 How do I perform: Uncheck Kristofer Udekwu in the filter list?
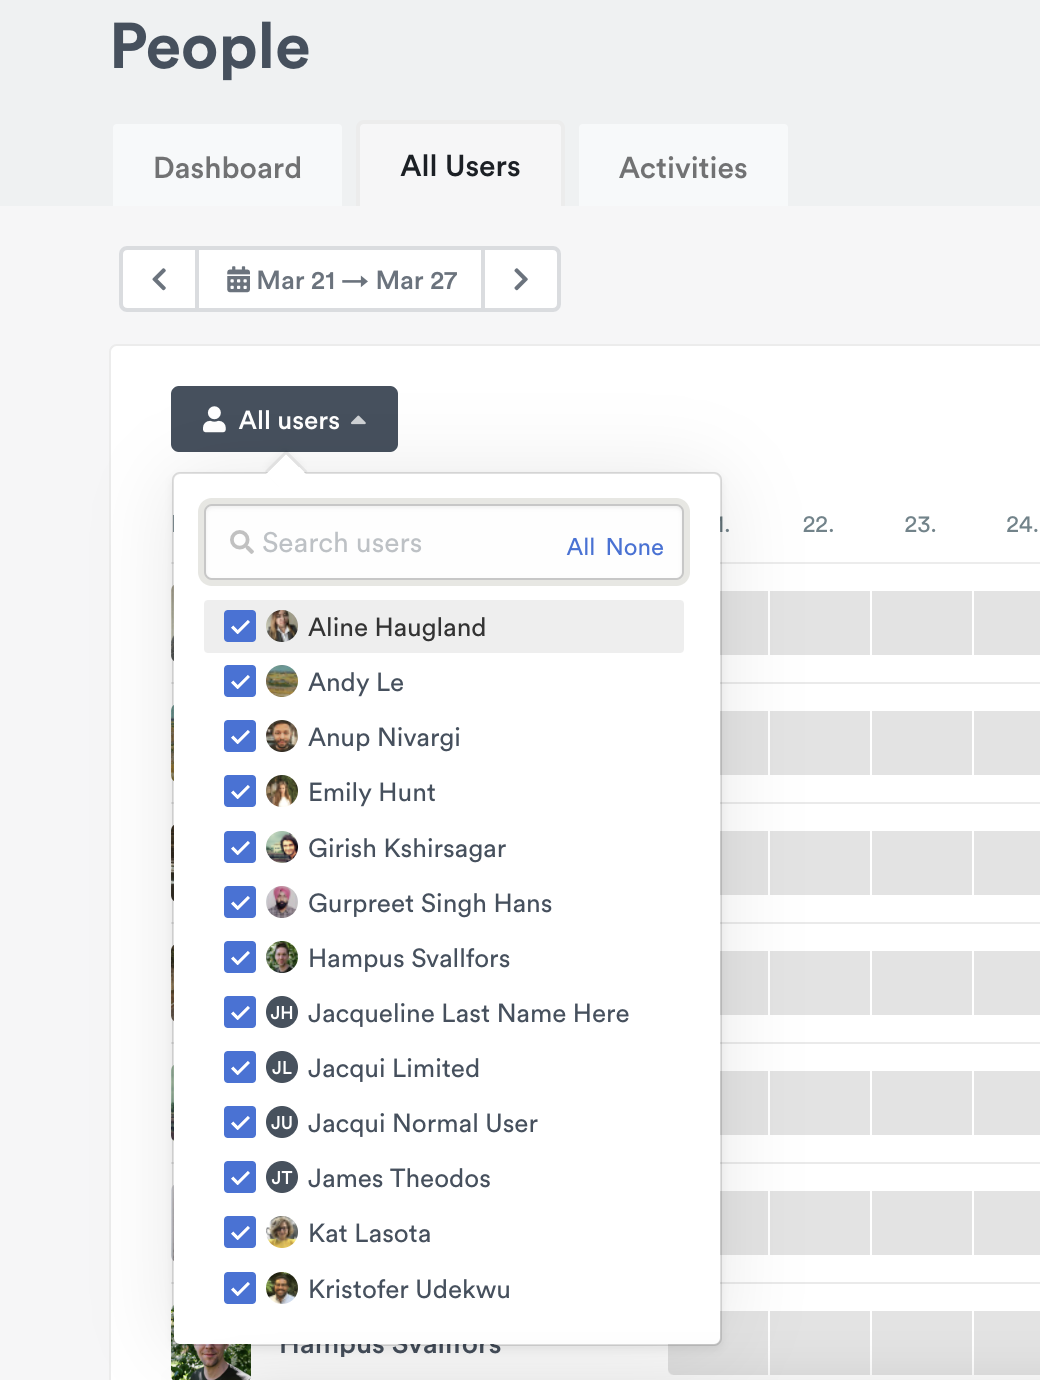(240, 1288)
